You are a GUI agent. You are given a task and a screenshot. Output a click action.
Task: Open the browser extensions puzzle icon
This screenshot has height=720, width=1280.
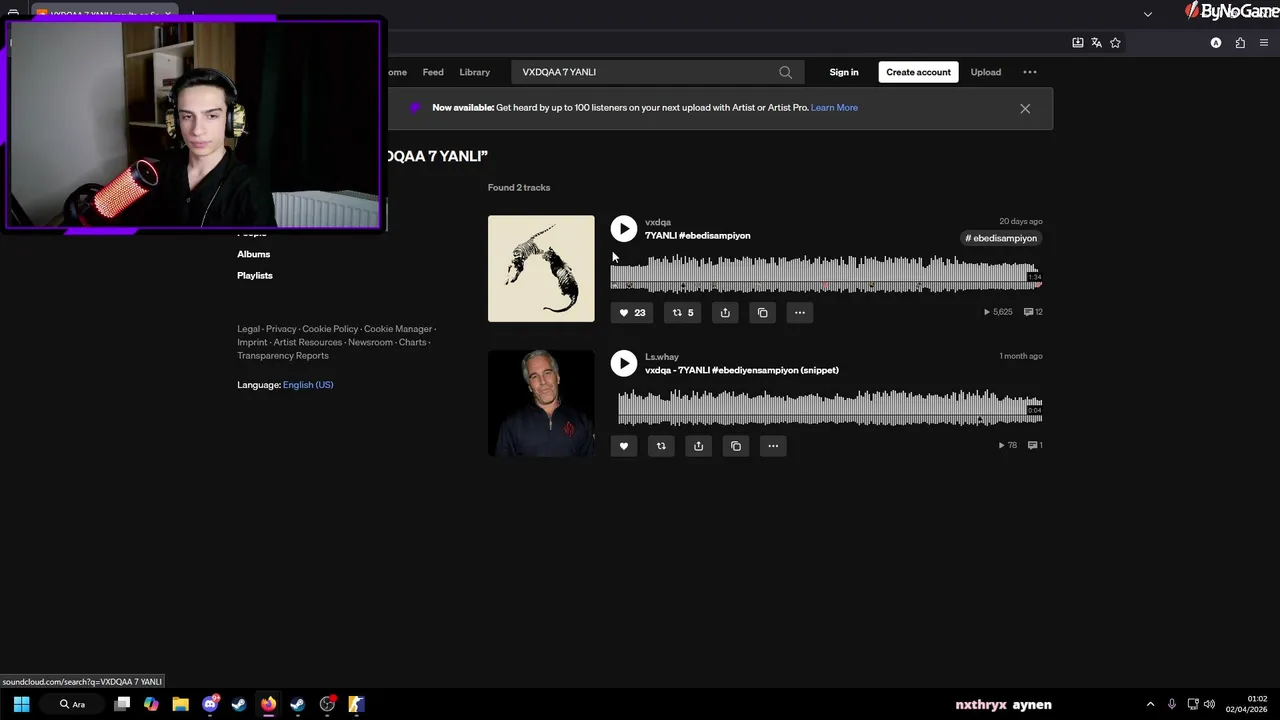click(x=1240, y=43)
